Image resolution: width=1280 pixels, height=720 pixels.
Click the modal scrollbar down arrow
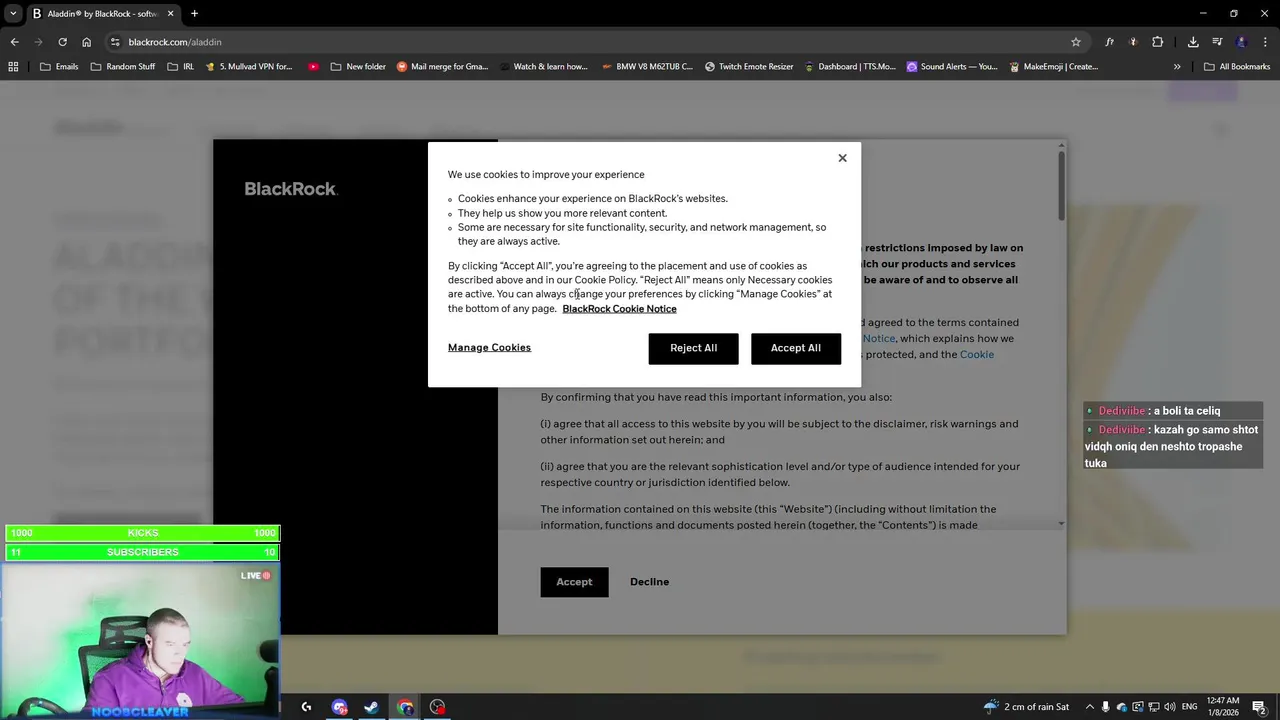pyautogui.click(x=1061, y=524)
